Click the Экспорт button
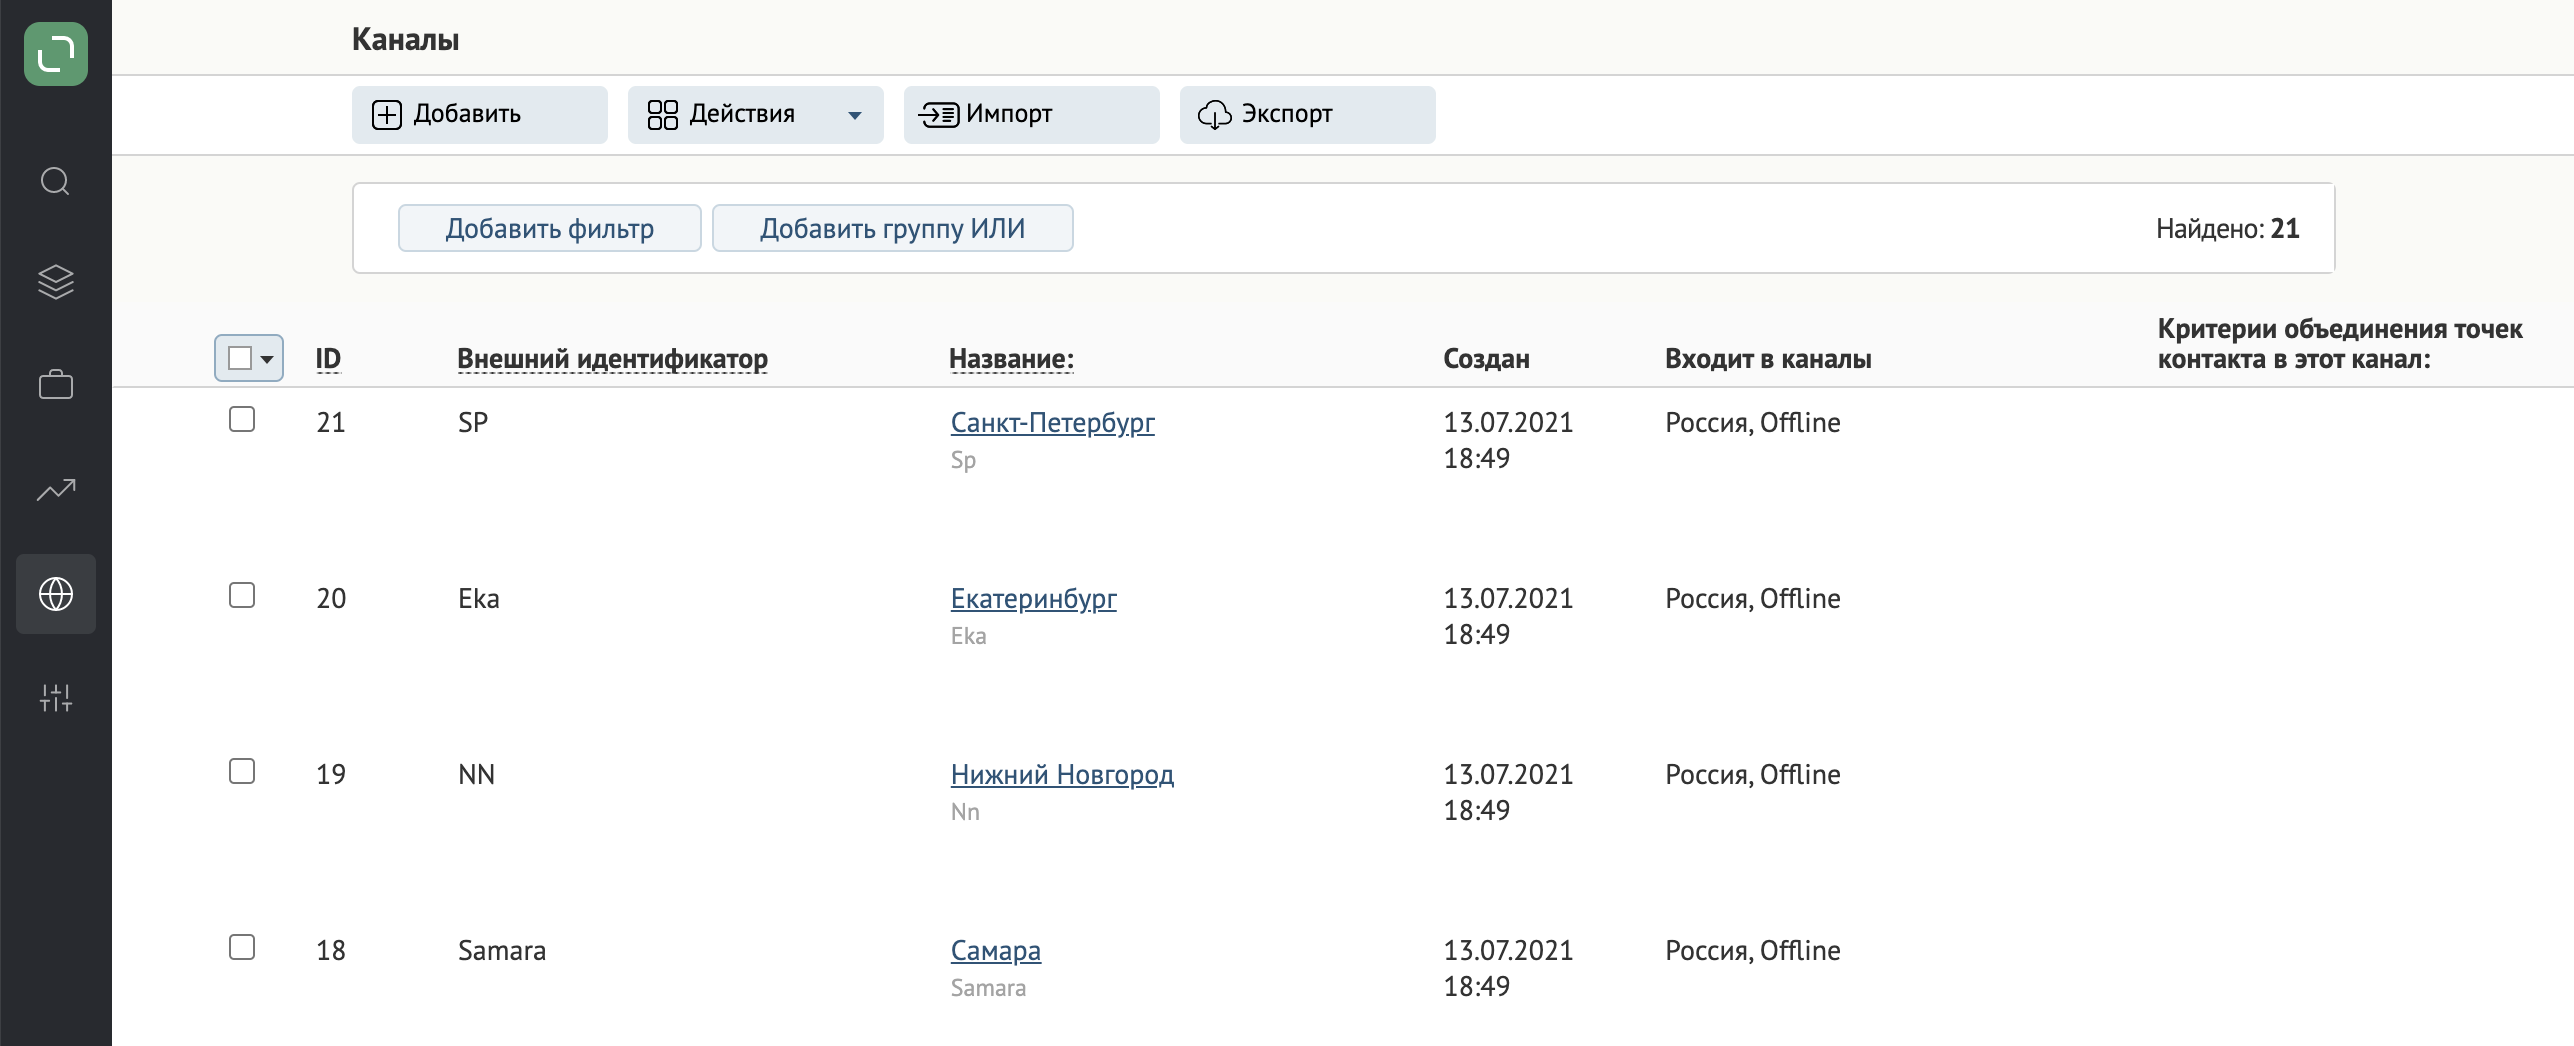The height and width of the screenshot is (1046, 2574). point(1308,115)
